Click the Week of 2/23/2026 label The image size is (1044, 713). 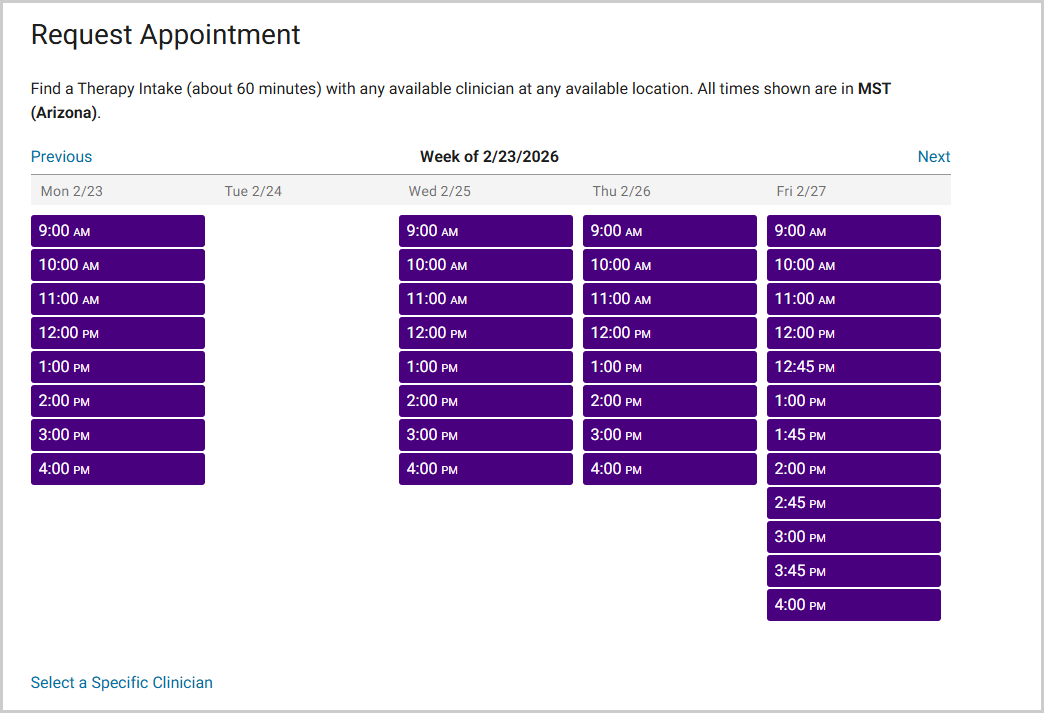click(x=489, y=156)
